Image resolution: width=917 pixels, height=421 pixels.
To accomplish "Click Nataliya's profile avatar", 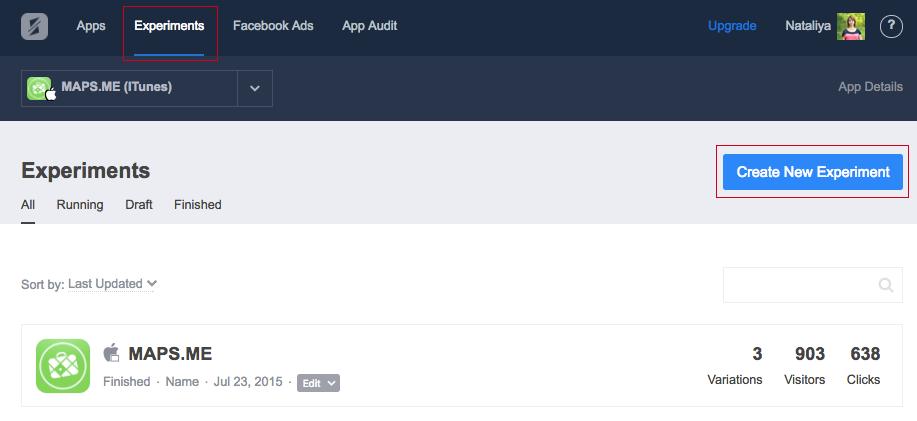I will (850, 26).
